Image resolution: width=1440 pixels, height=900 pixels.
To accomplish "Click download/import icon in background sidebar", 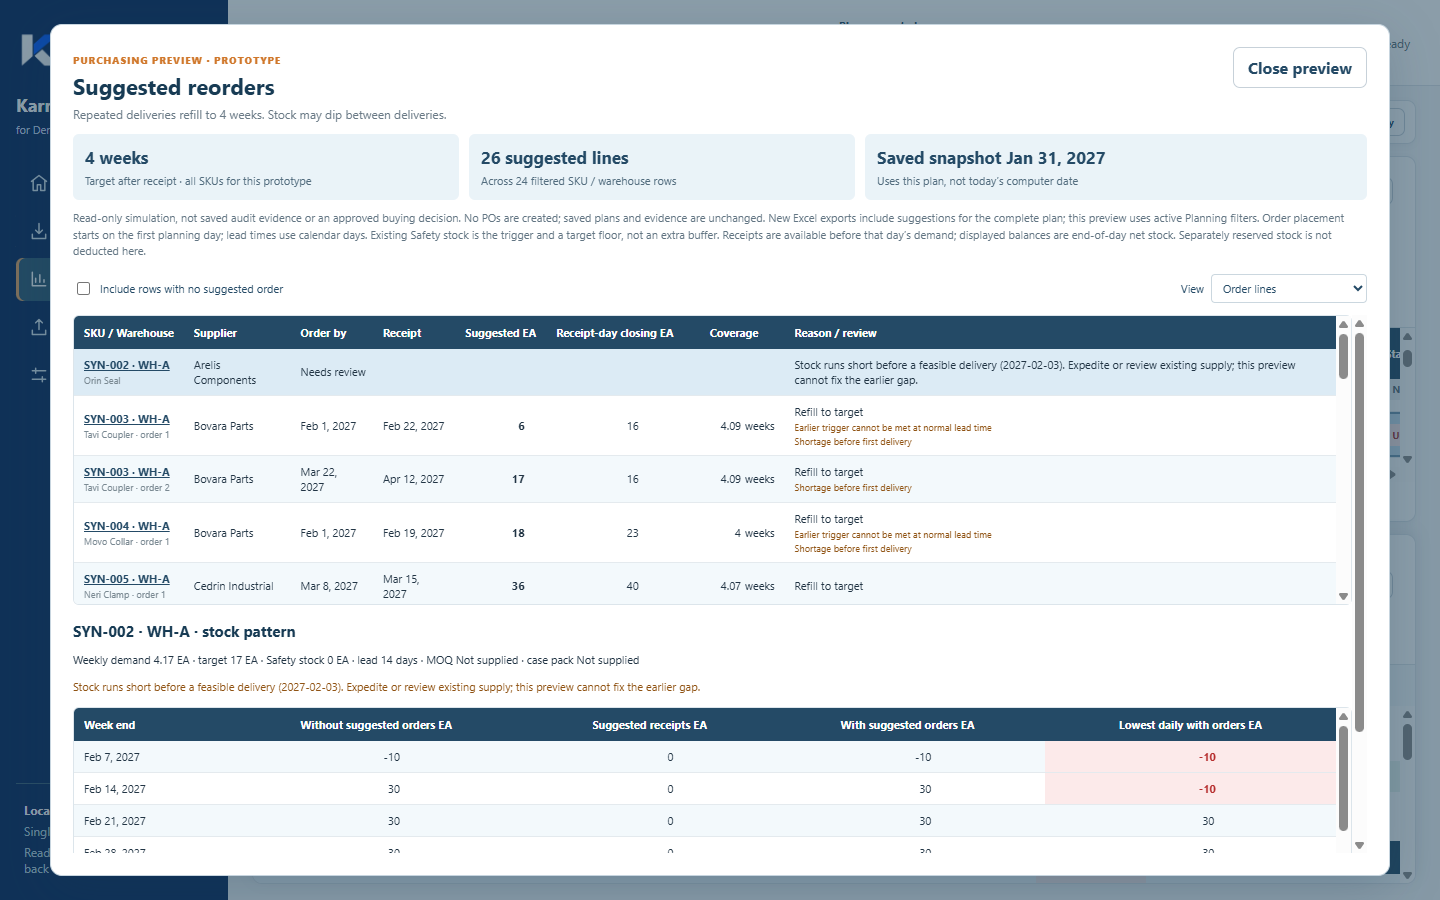I will (x=39, y=231).
